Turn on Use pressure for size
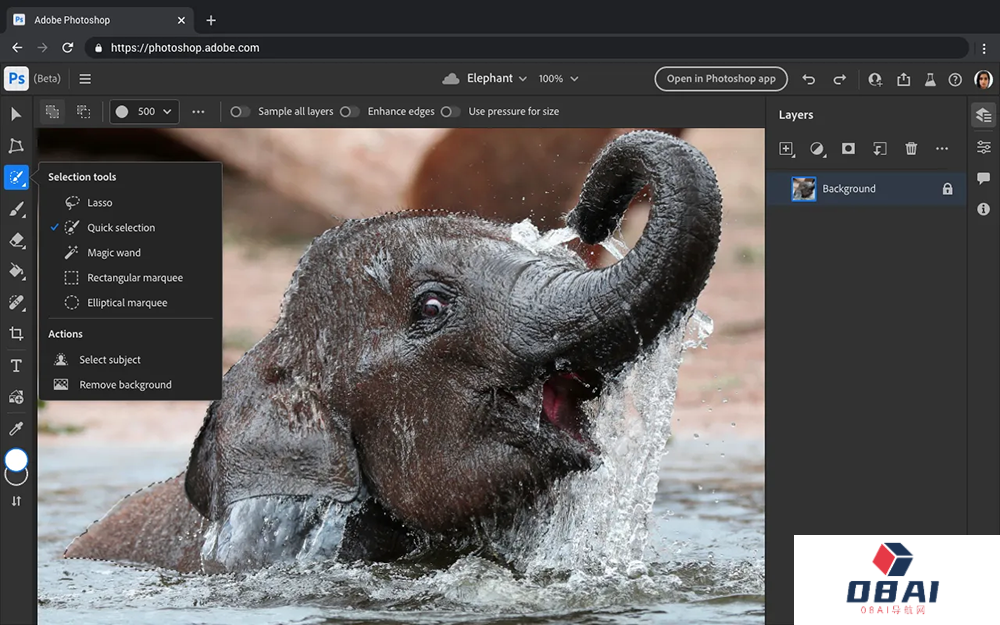1000x625 pixels. (x=449, y=111)
